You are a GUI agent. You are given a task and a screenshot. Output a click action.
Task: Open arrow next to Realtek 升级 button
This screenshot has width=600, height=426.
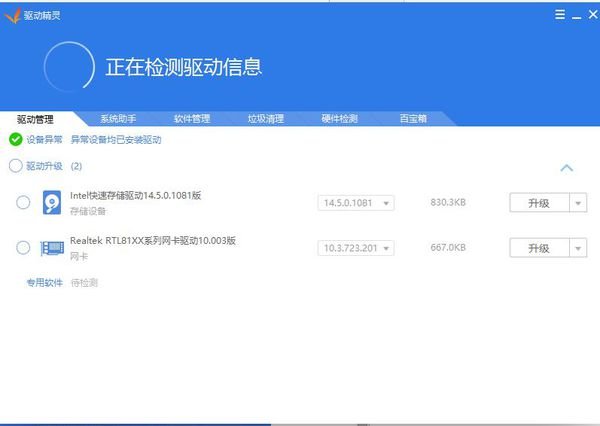(x=578, y=248)
